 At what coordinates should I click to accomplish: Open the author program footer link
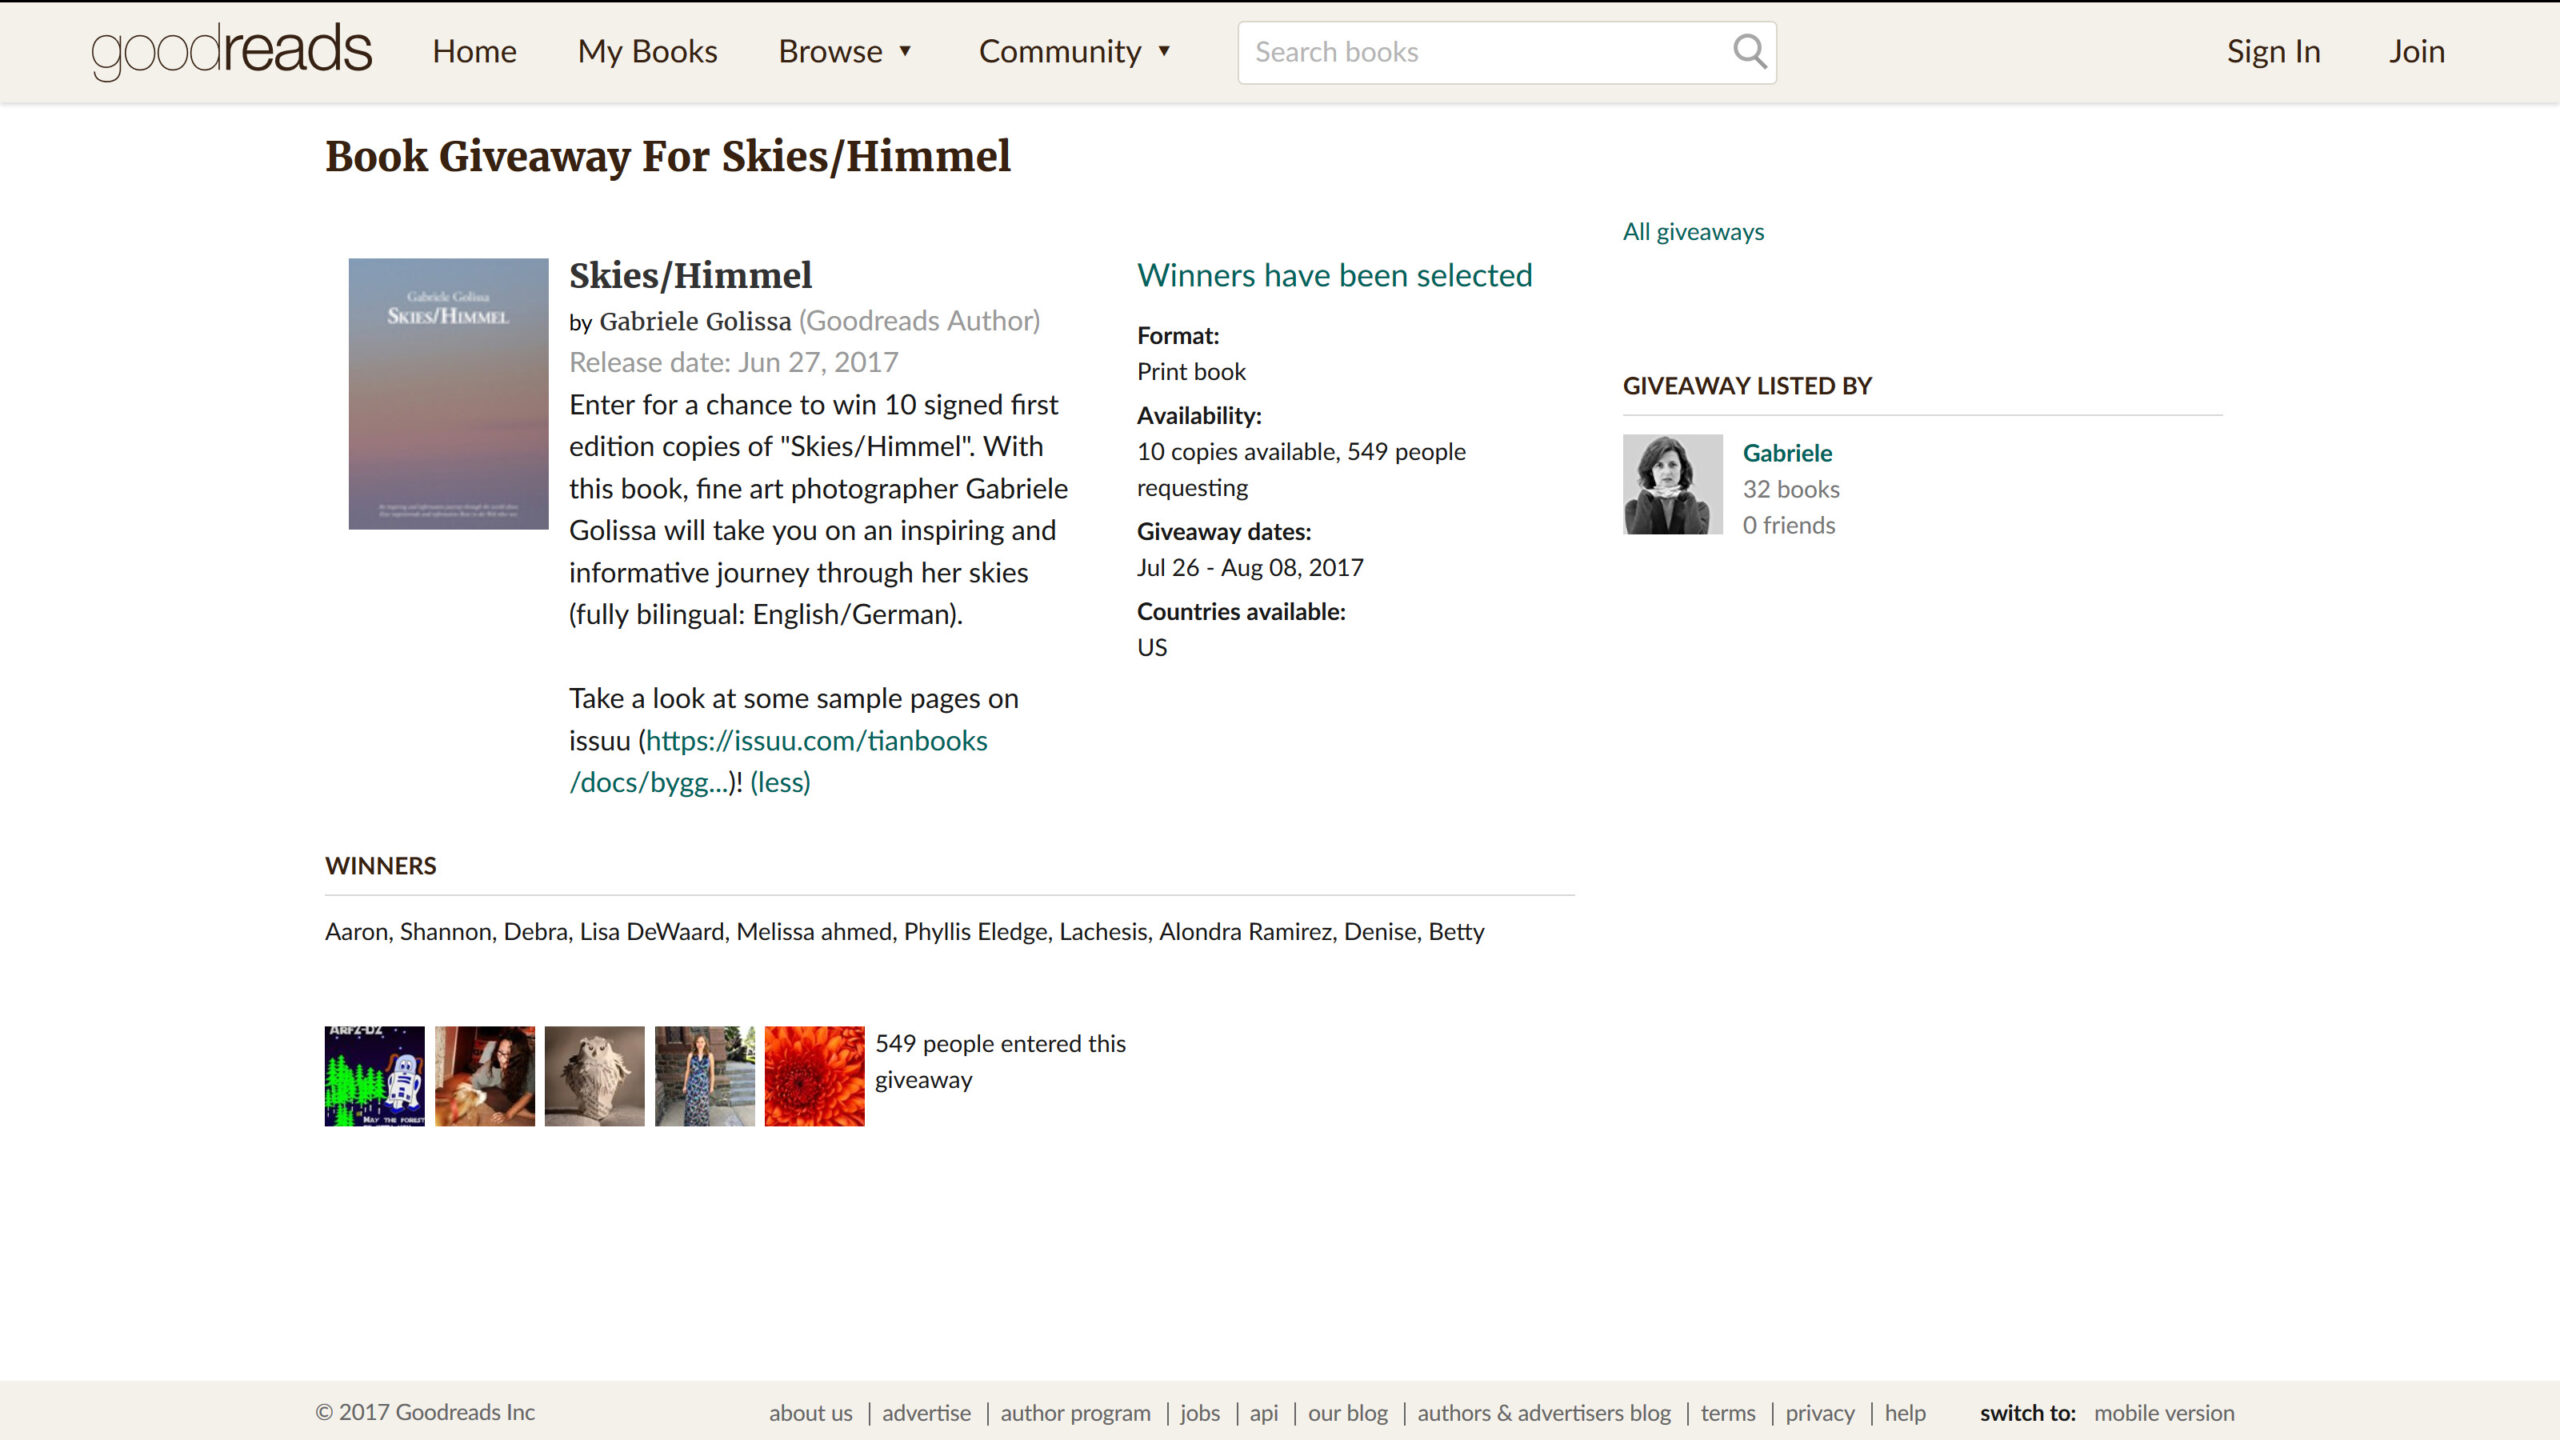pos(1075,1413)
